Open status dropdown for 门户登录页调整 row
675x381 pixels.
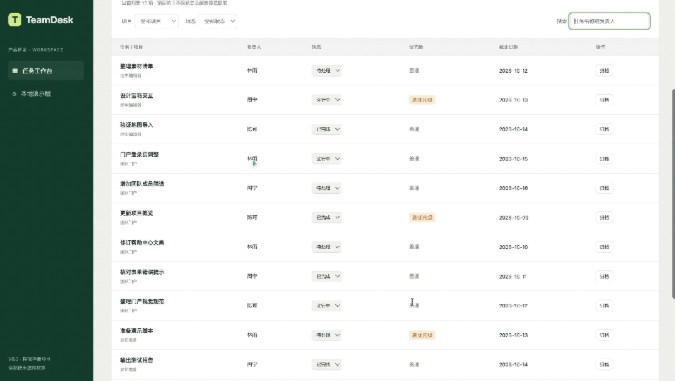(x=326, y=159)
